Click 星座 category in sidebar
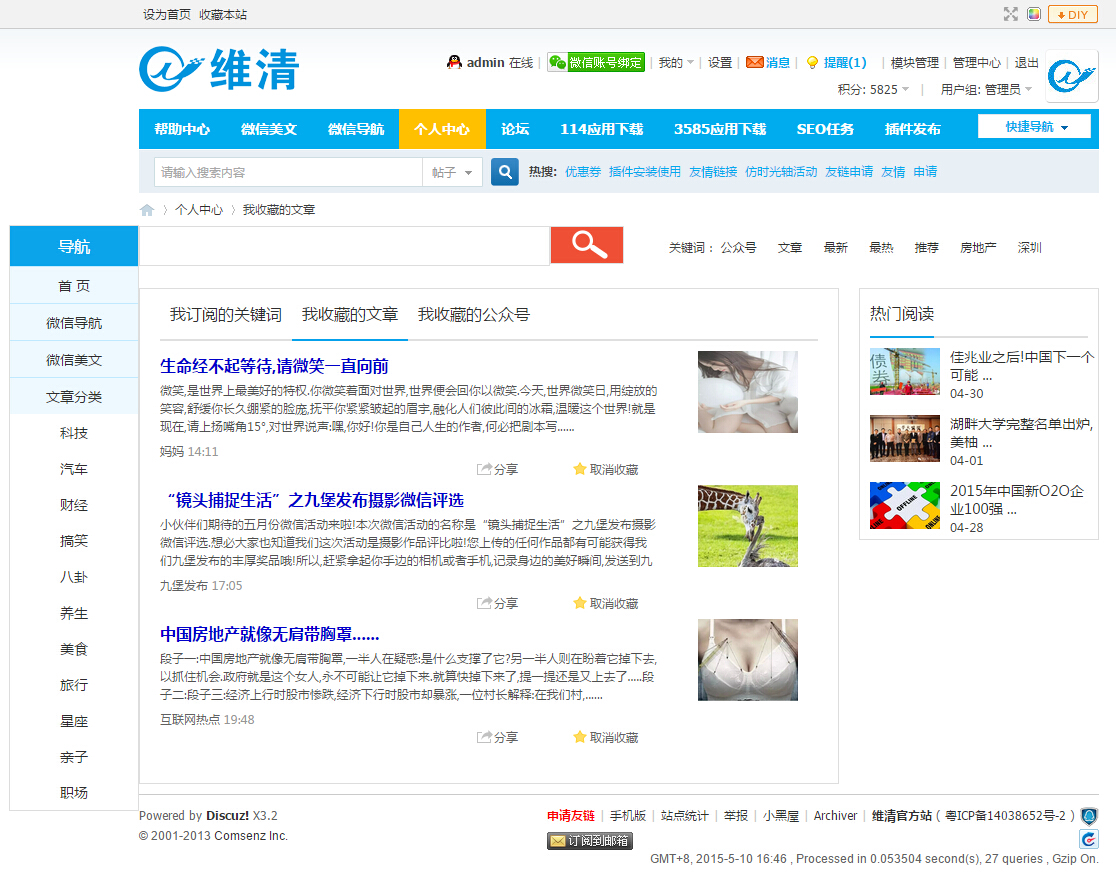The width and height of the screenshot is (1116, 884). click(x=74, y=721)
